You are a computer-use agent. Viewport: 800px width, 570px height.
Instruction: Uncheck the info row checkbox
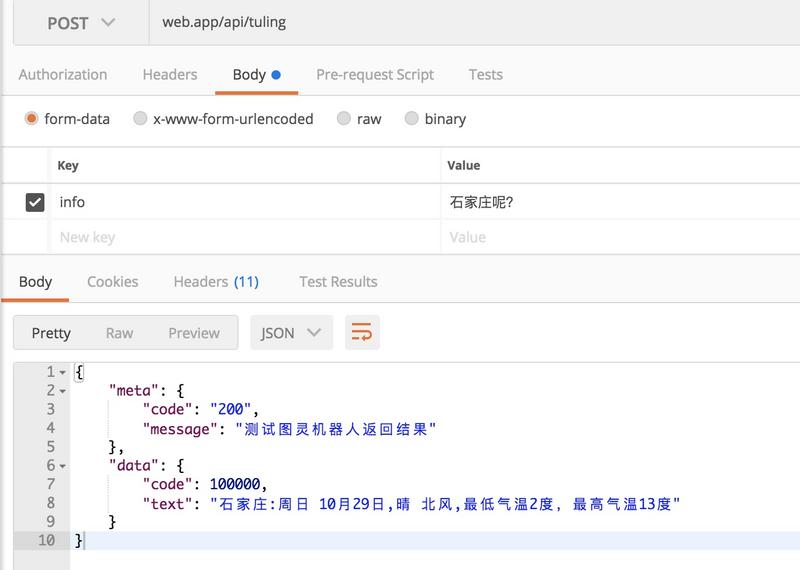[35, 202]
